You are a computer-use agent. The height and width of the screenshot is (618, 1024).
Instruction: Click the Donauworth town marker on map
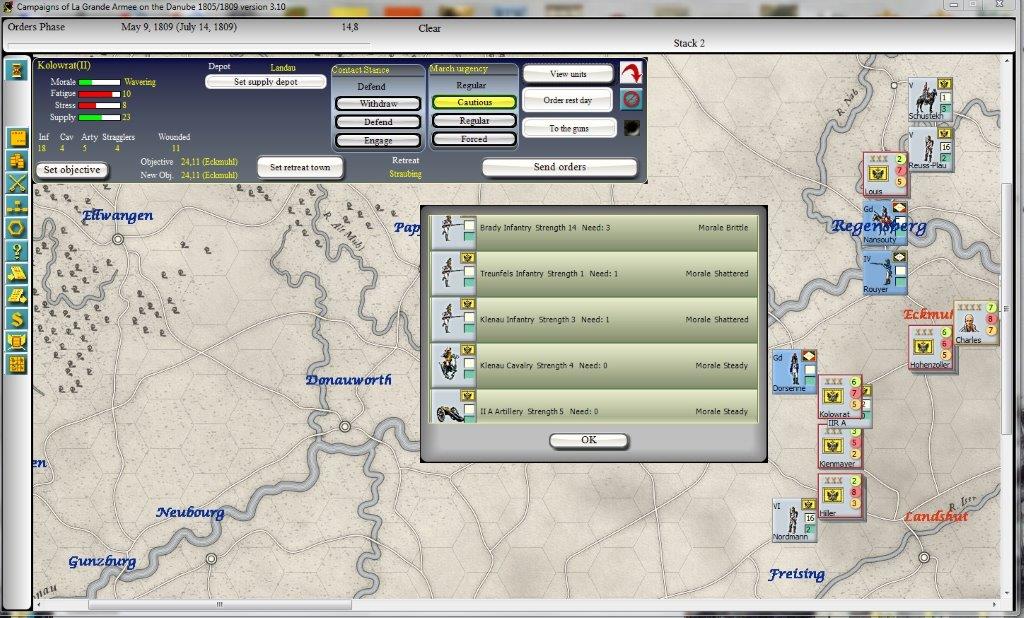pyautogui.click(x=345, y=427)
